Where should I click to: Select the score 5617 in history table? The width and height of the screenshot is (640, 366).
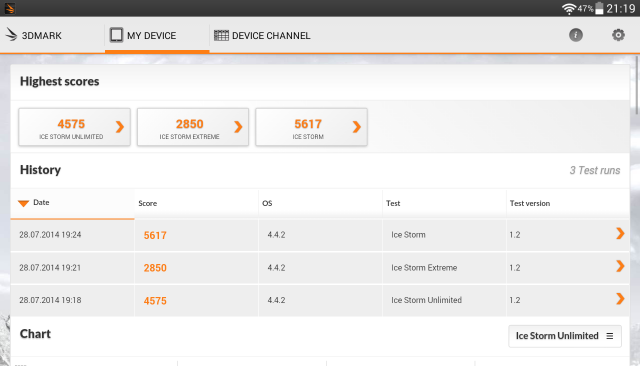click(x=155, y=235)
